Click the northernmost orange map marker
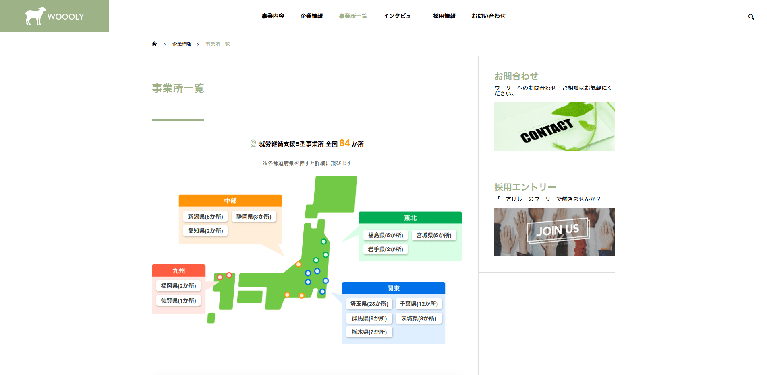Viewport: 767px width, 375px height. pos(298,264)
